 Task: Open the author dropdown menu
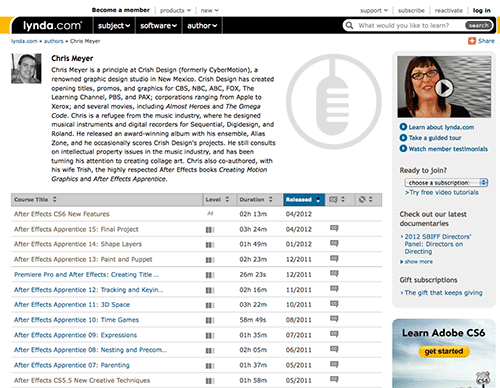[202, 26]
